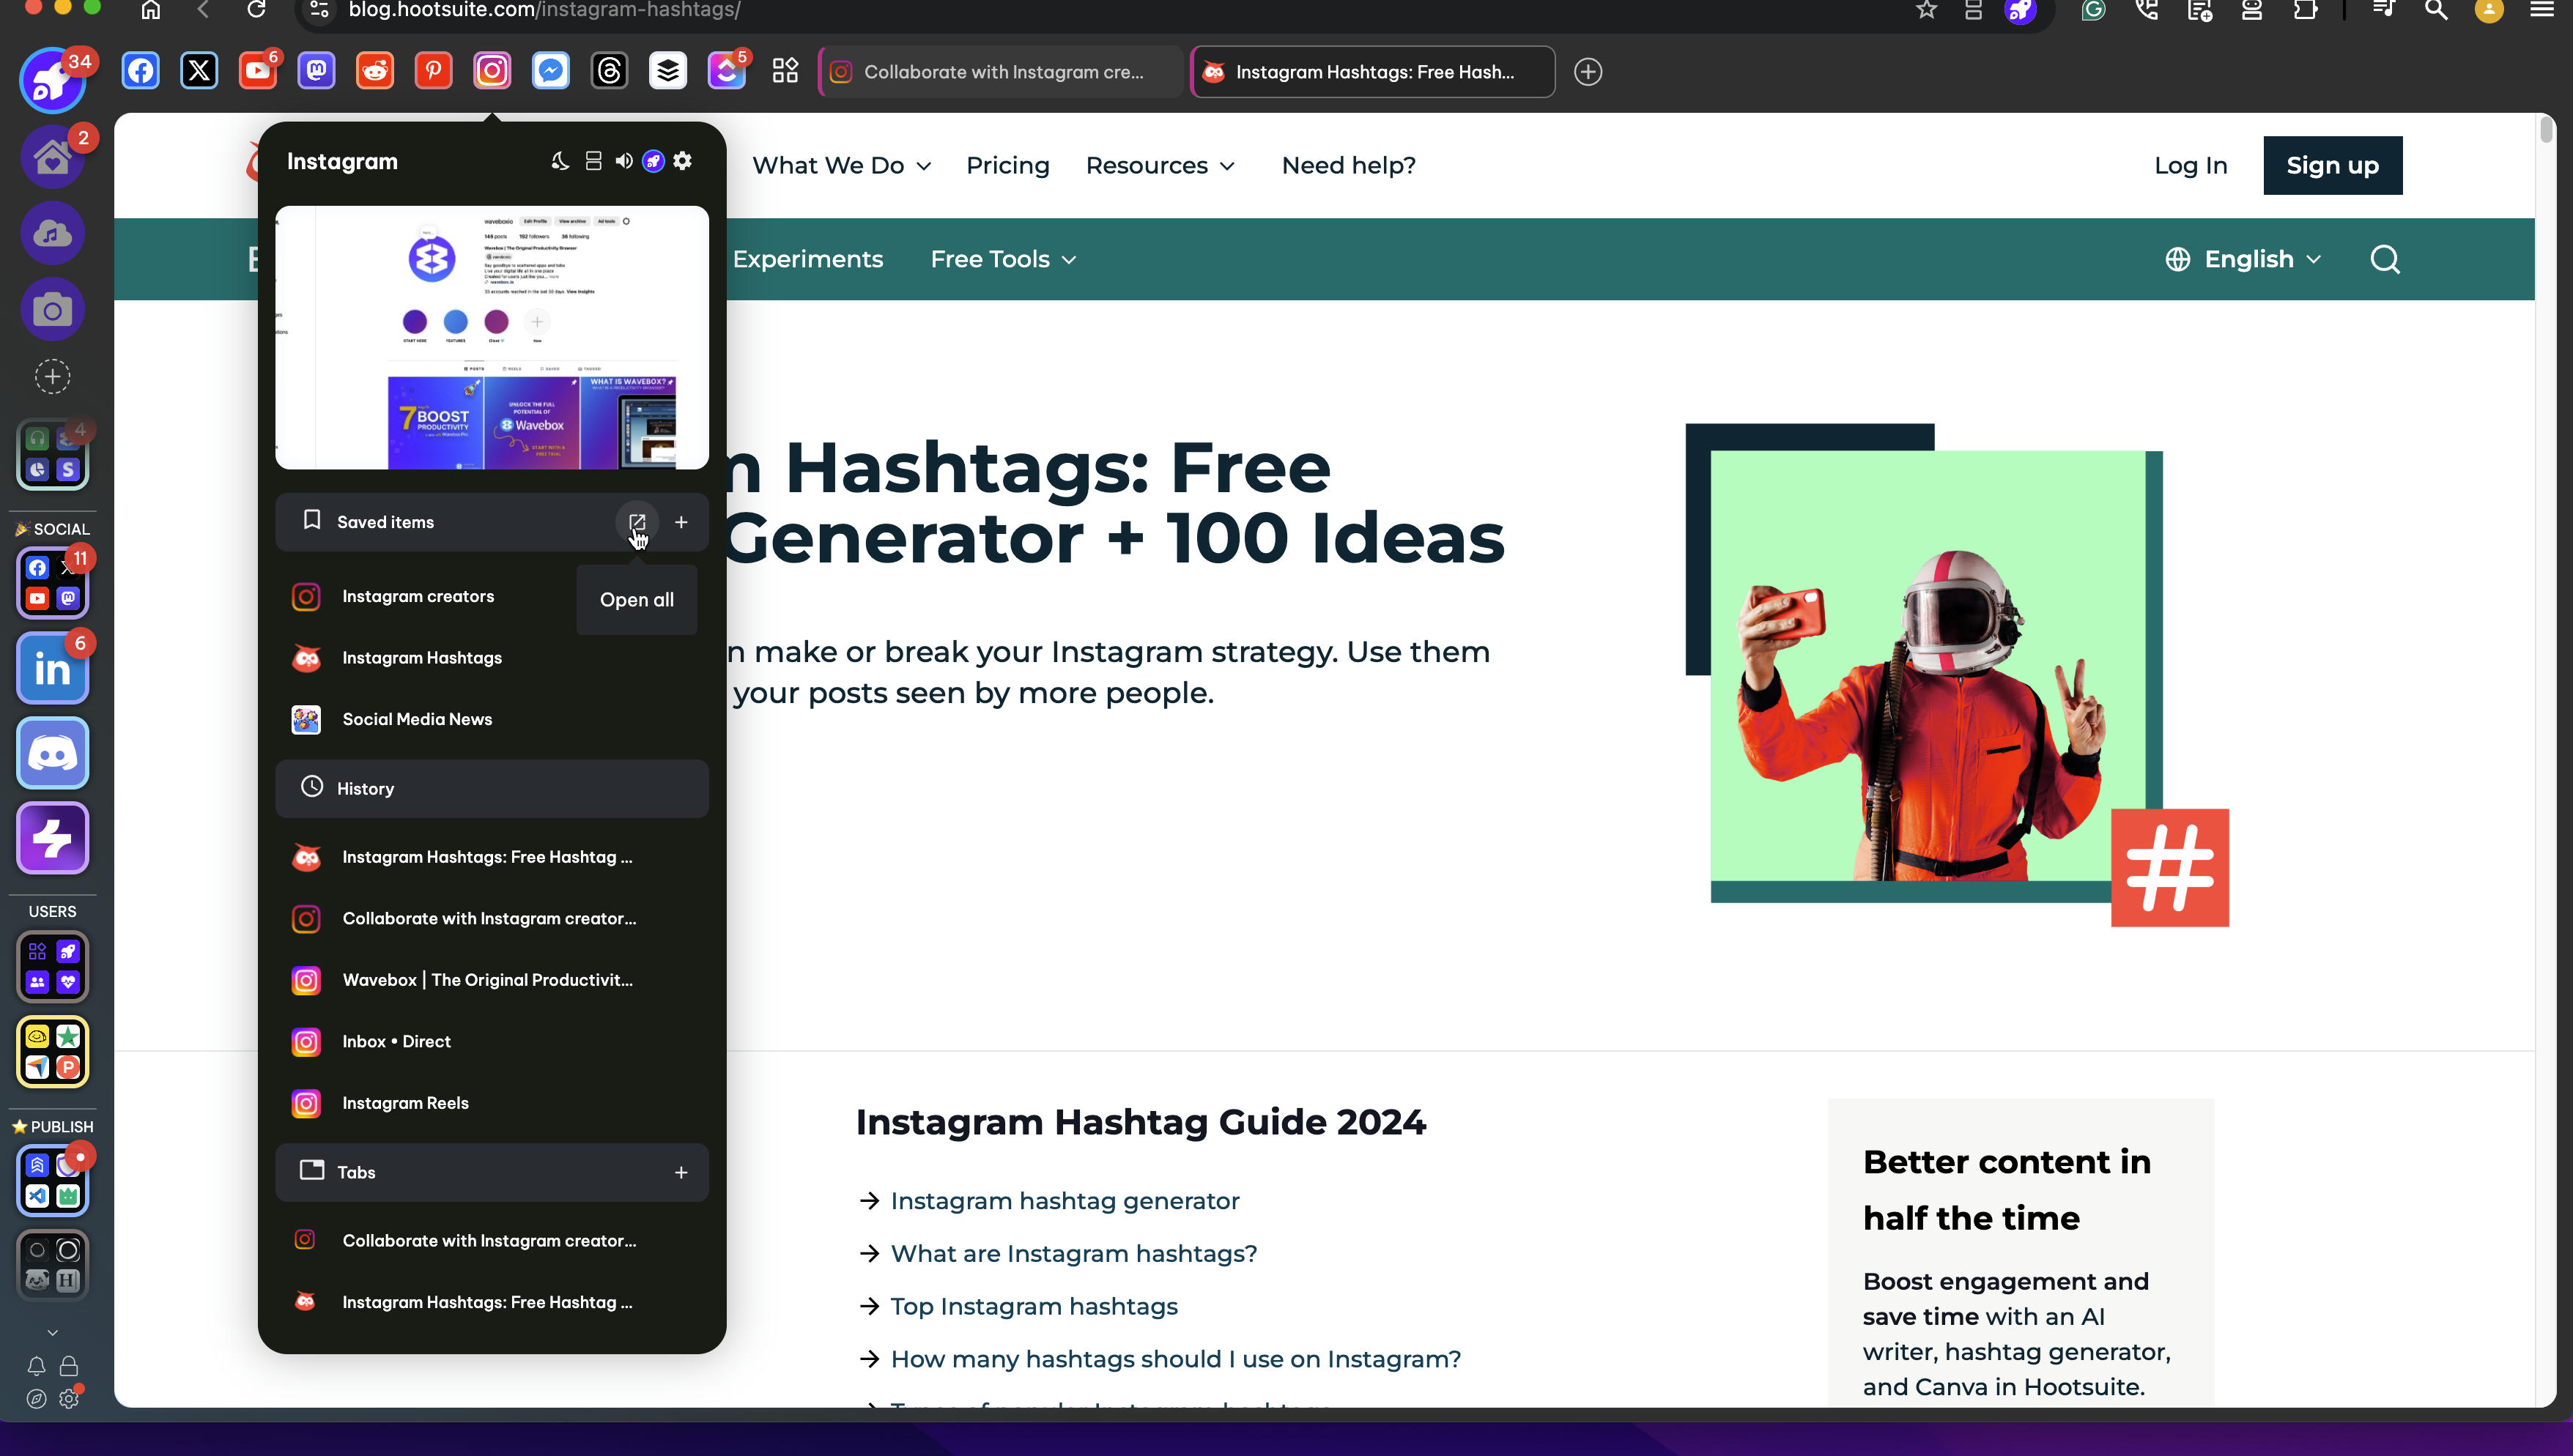Image resolution: width=2573 pixels, height=1456 pixels.
Task: Open Instagram app settings gear
Action: pyautogui.click(x=682, y=161)
